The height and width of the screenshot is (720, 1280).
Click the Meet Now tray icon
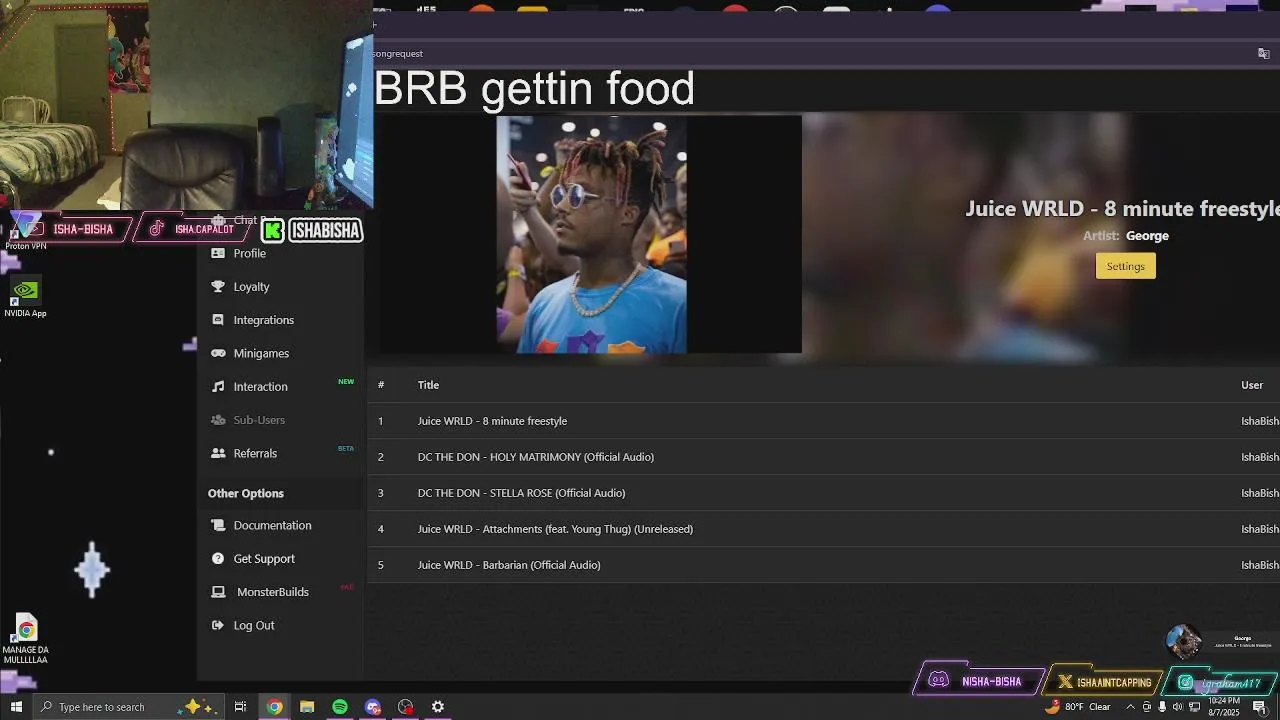(x=1146, y=707)
